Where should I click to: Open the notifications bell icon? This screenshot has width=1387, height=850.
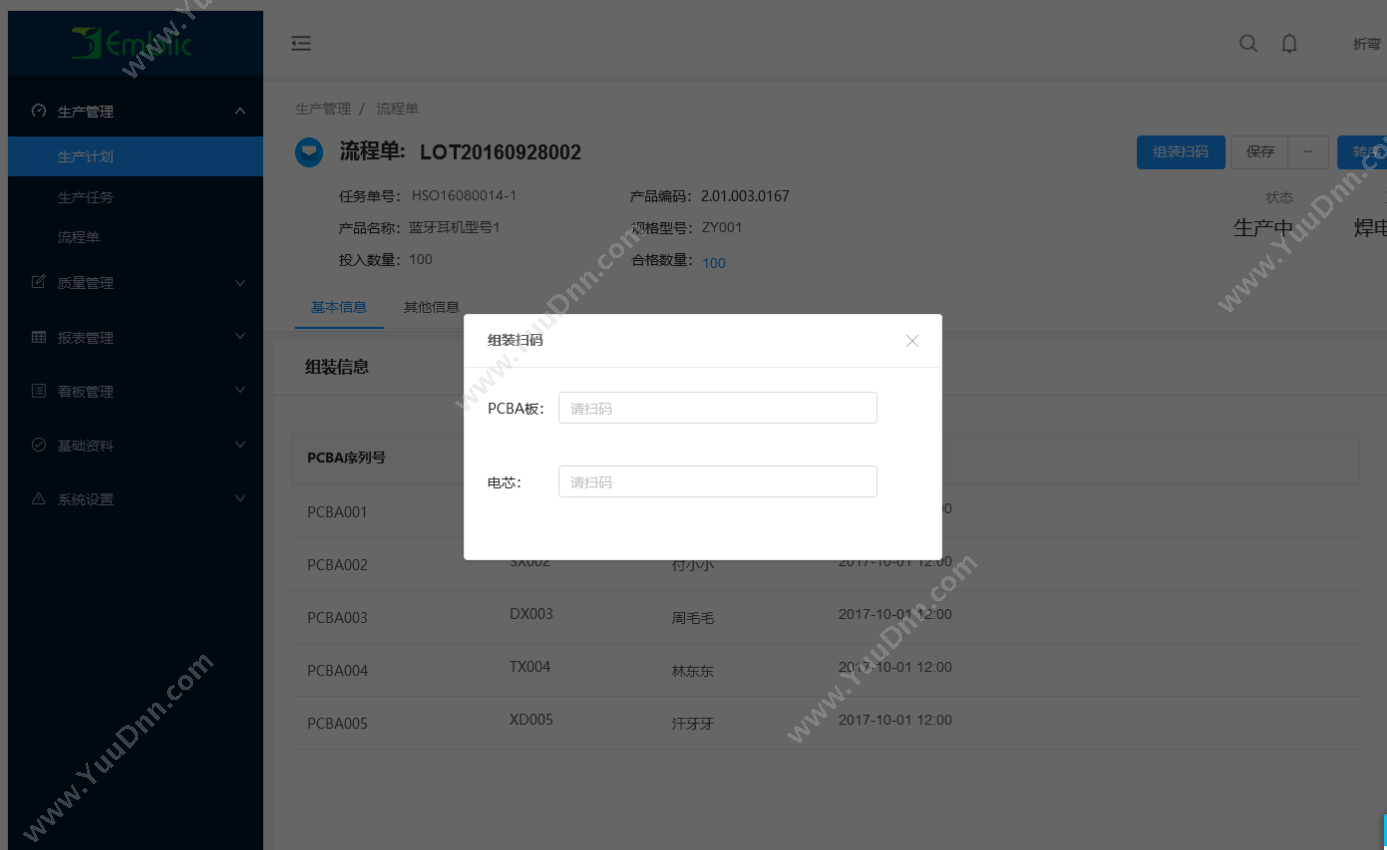pos(1290,43)
